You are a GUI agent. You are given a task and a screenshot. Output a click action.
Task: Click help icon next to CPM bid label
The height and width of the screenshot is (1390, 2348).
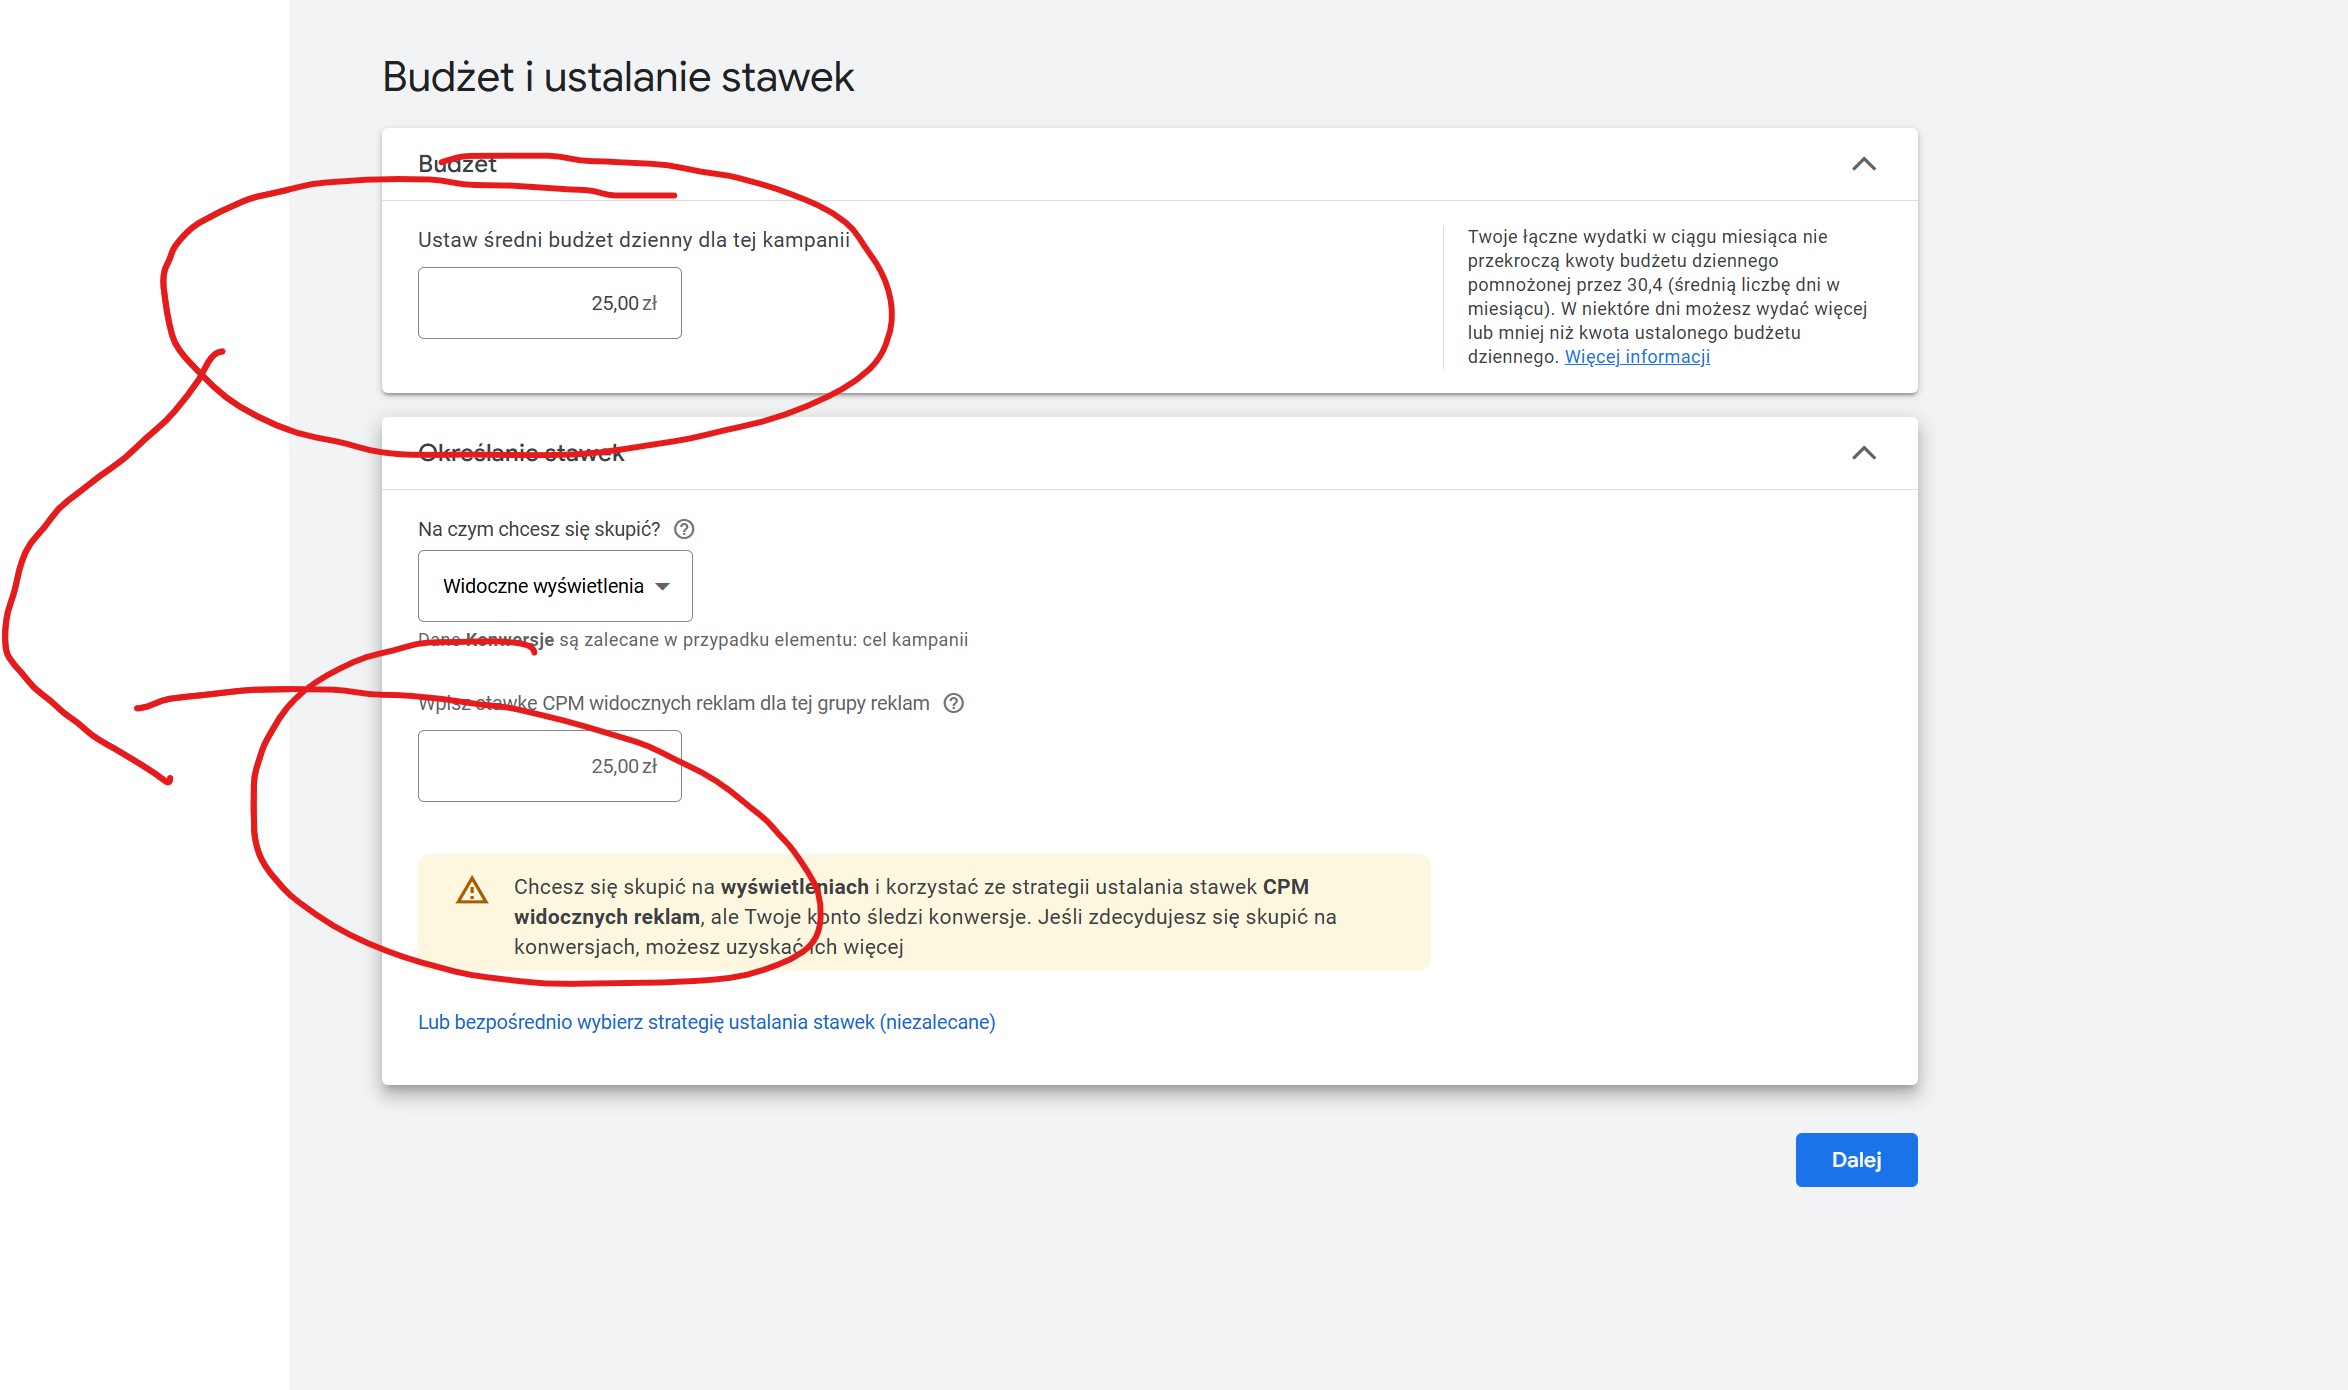click(x=954, y=703)
